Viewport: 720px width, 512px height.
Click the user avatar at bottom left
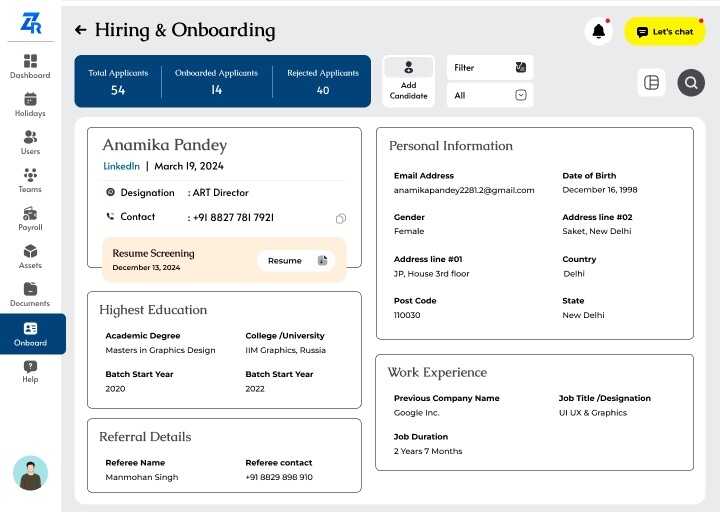tap(30, 473)
